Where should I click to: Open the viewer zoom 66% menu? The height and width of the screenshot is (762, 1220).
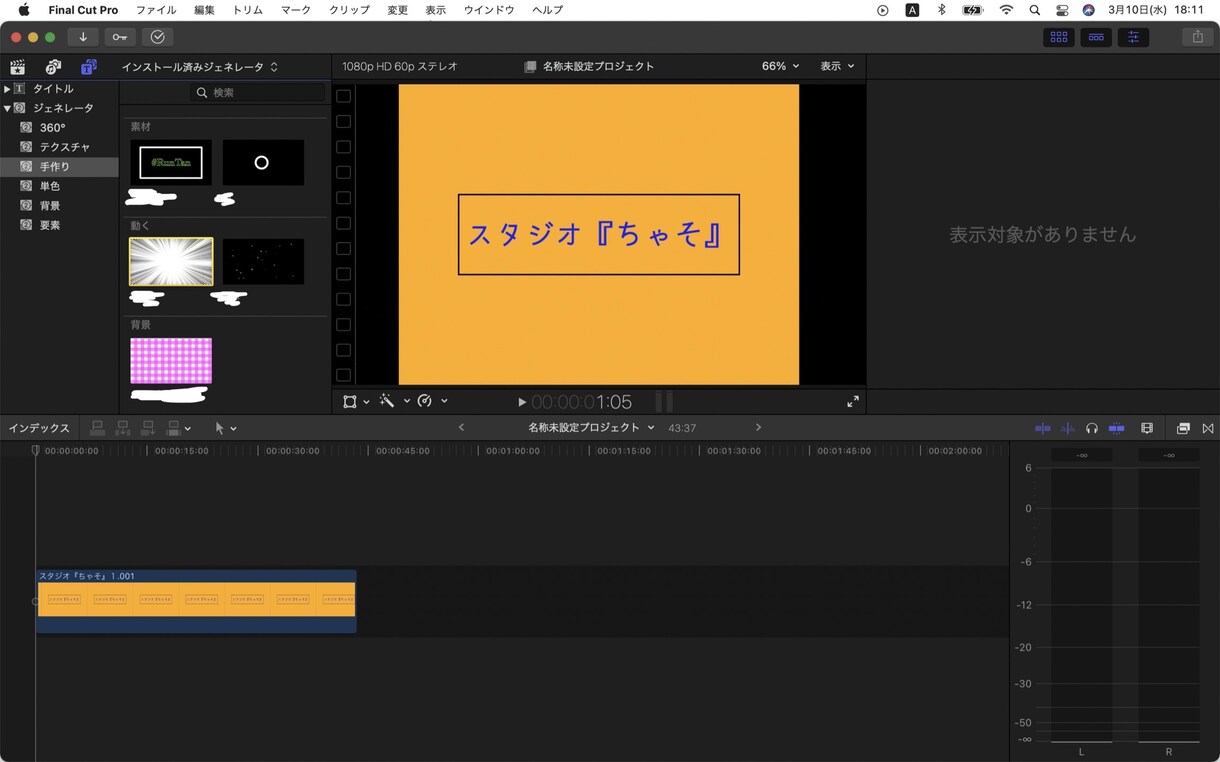click(781, 66)
